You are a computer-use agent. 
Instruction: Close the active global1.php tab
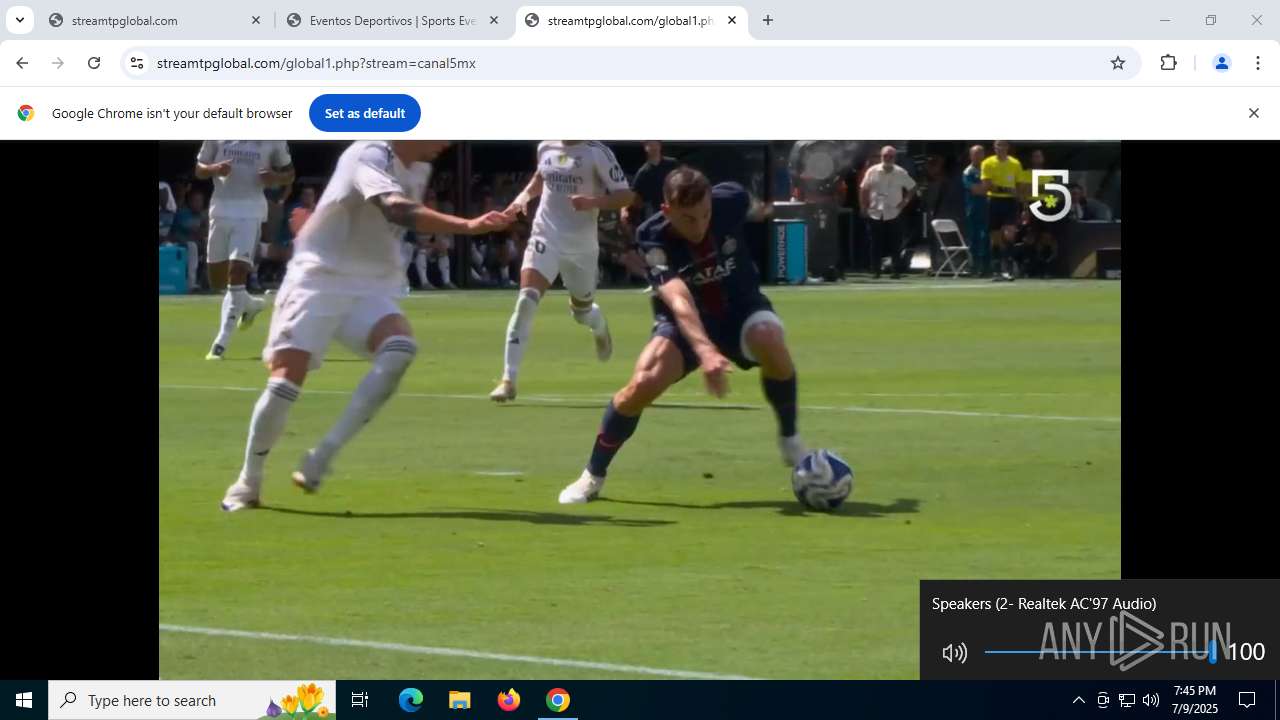coord(732,20)
